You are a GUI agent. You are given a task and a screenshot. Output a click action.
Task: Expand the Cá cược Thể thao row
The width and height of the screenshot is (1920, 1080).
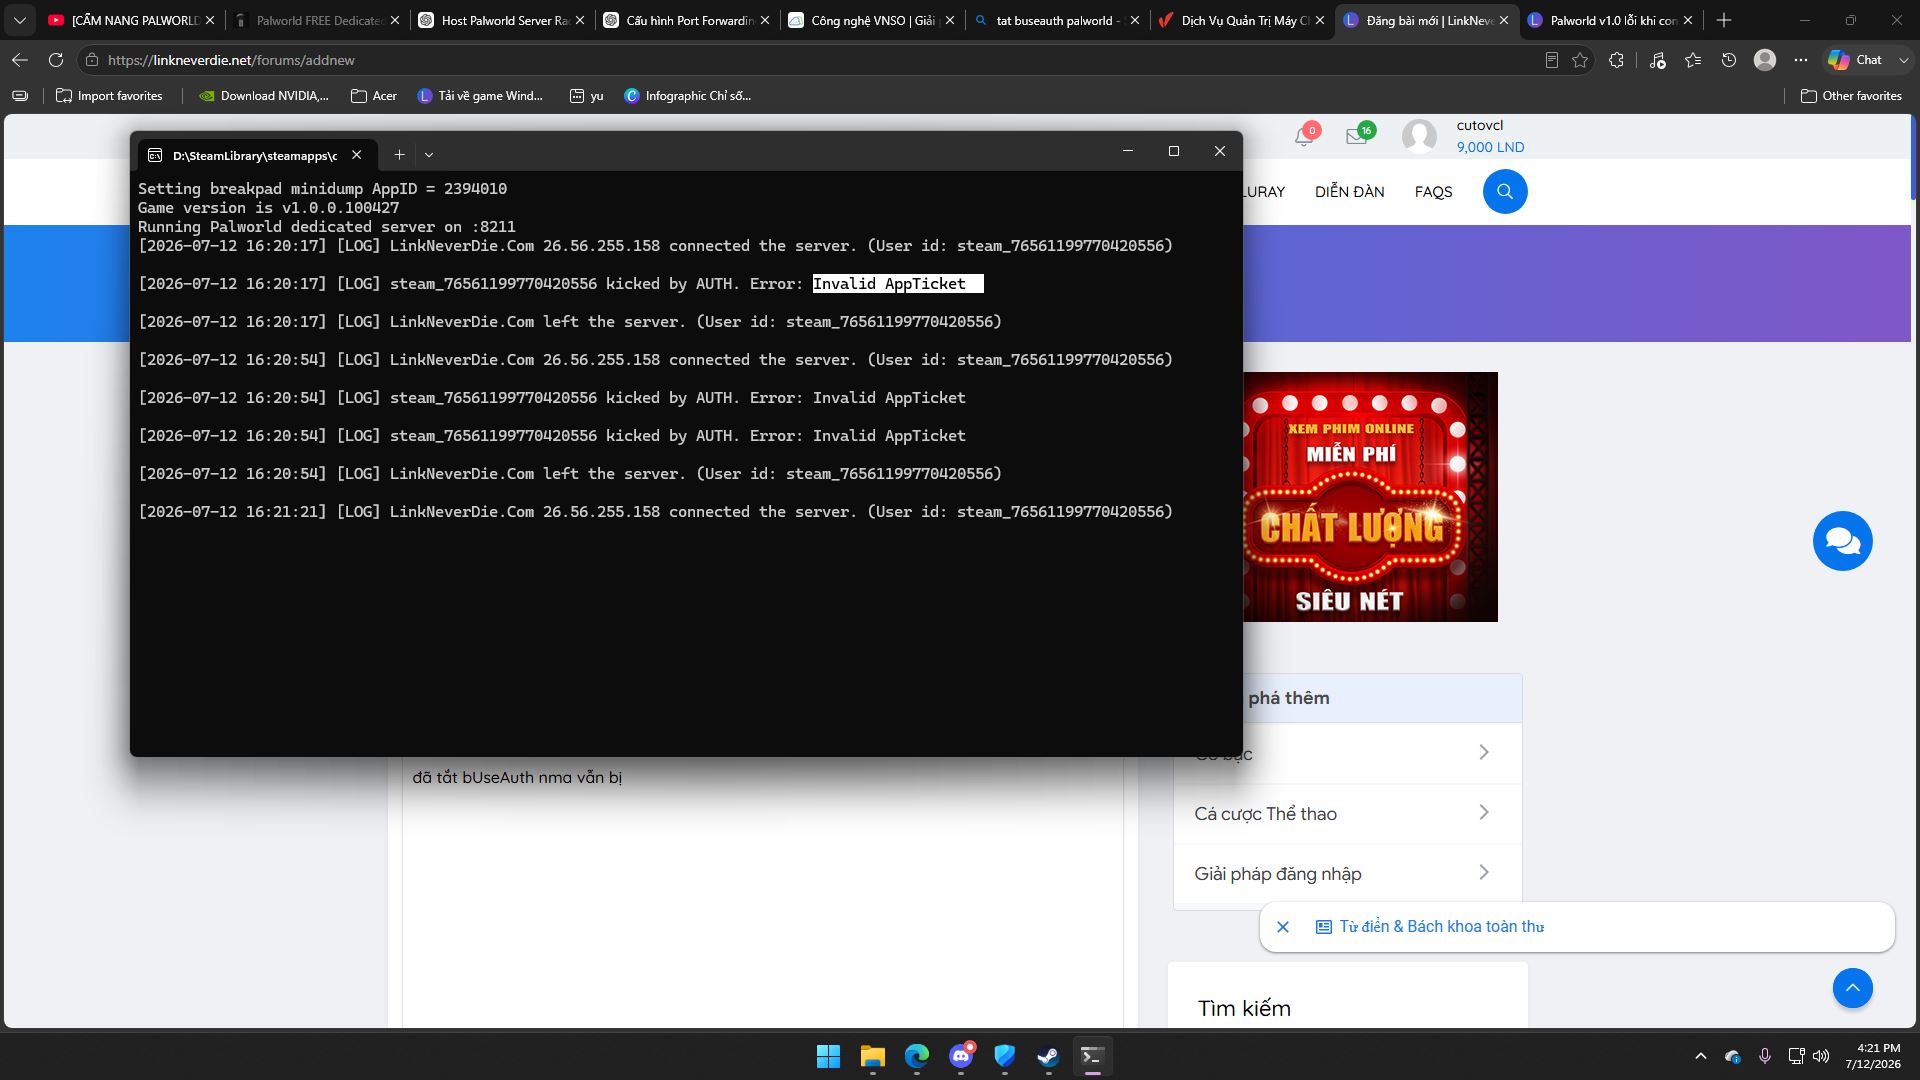pos(1347,814)
